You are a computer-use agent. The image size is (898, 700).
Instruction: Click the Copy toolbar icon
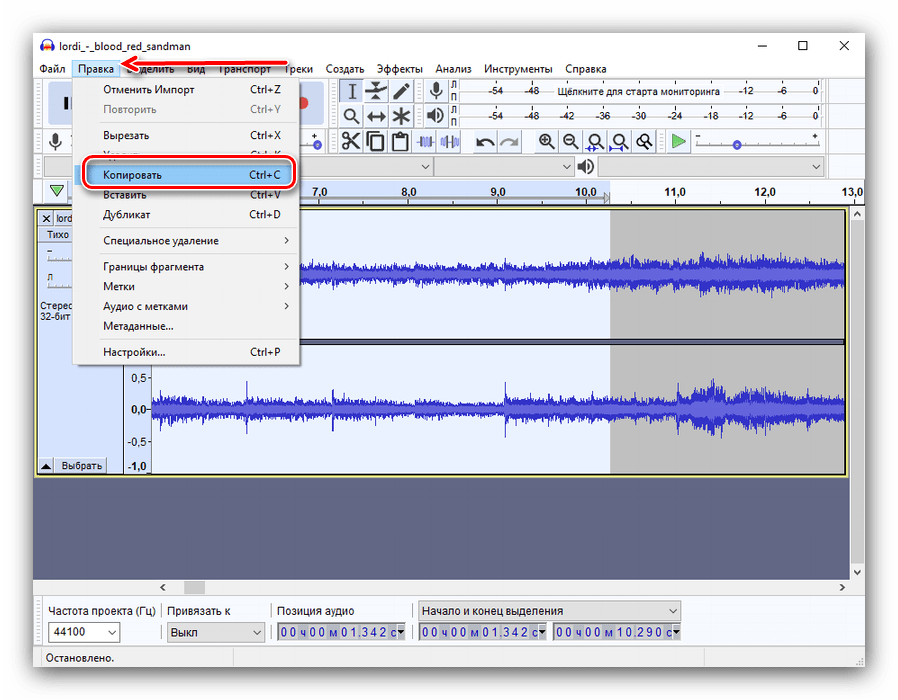point(375,141)
